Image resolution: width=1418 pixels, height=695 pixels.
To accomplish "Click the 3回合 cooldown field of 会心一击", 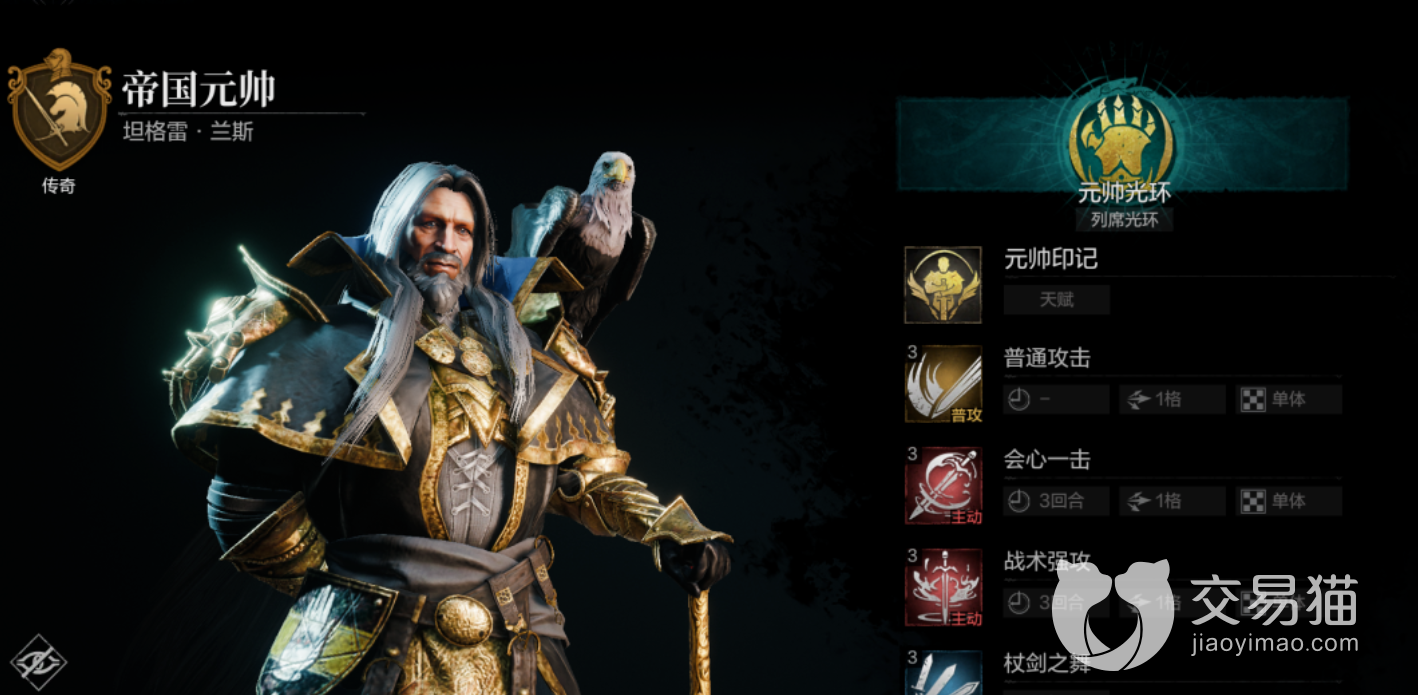I will (x=1056, y=501).
